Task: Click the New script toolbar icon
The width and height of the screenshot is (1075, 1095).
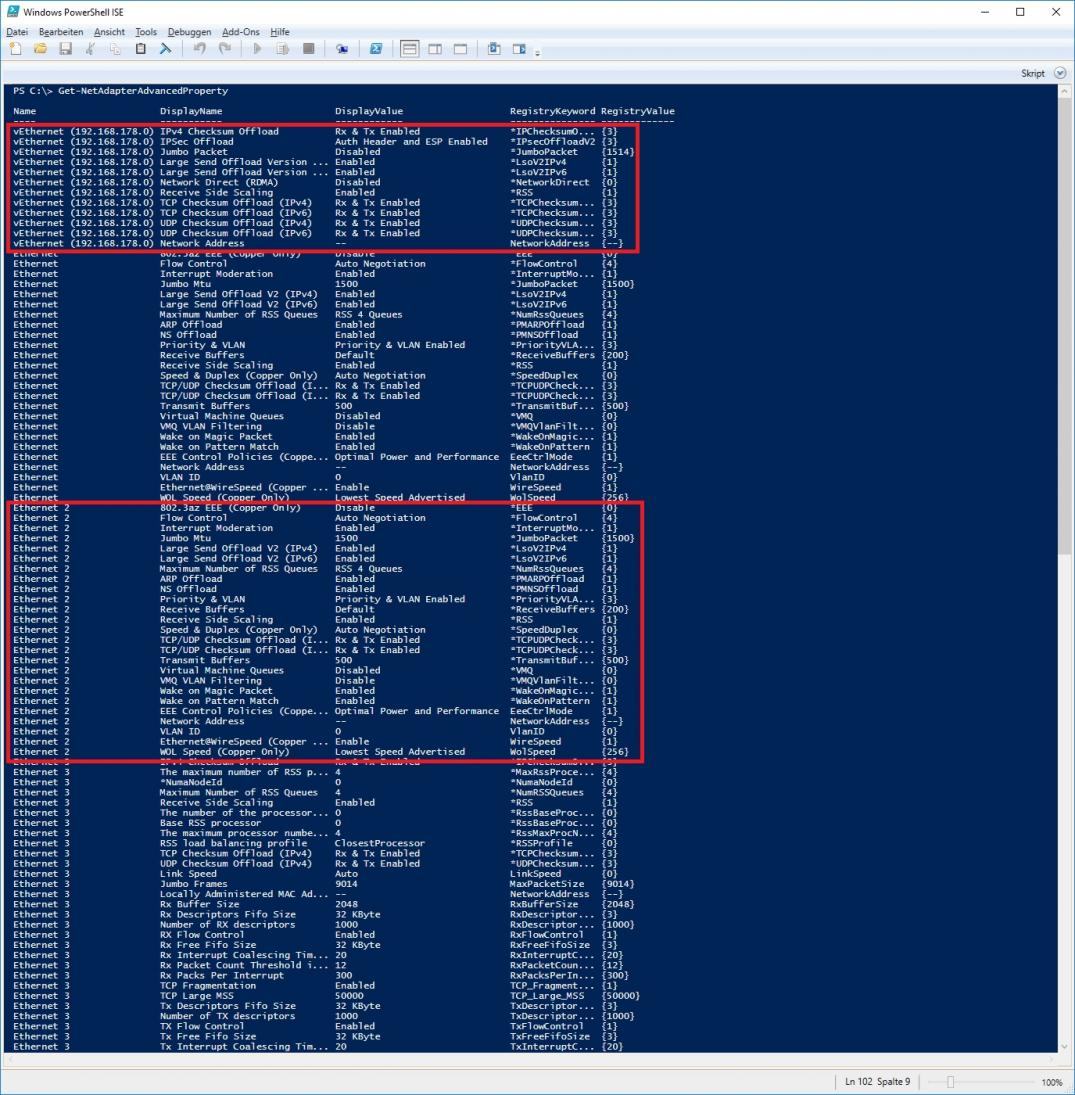Action: [15, 49]
